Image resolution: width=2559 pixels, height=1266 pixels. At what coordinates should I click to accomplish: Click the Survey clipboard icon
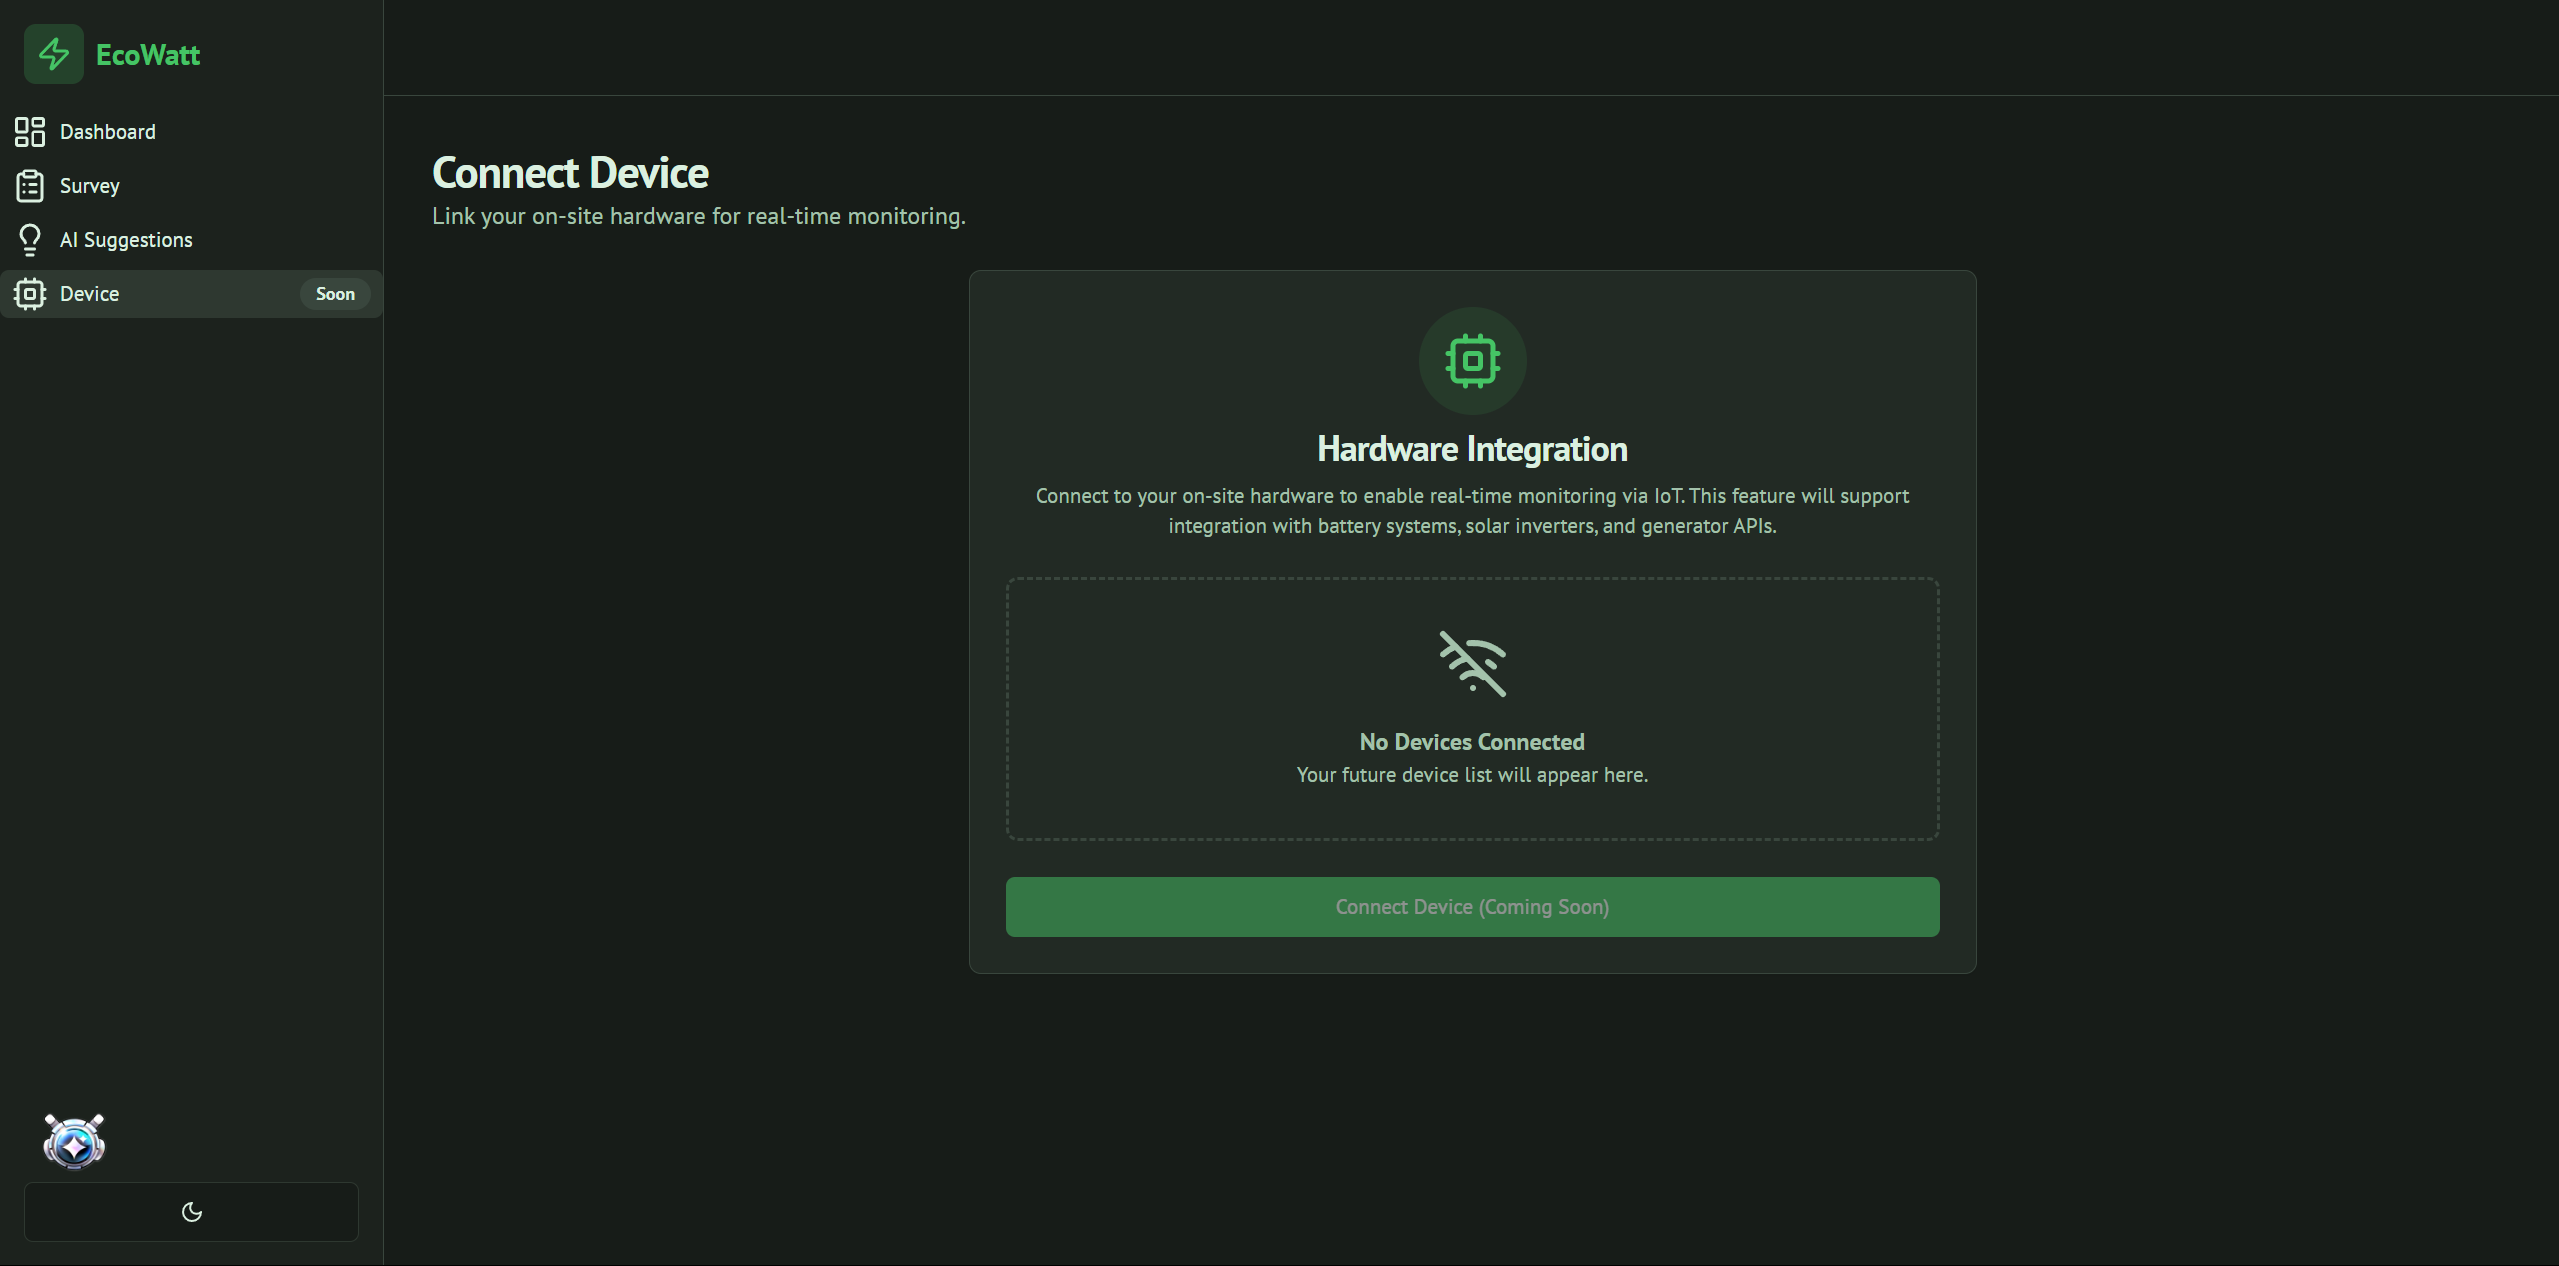click(30, 186)
